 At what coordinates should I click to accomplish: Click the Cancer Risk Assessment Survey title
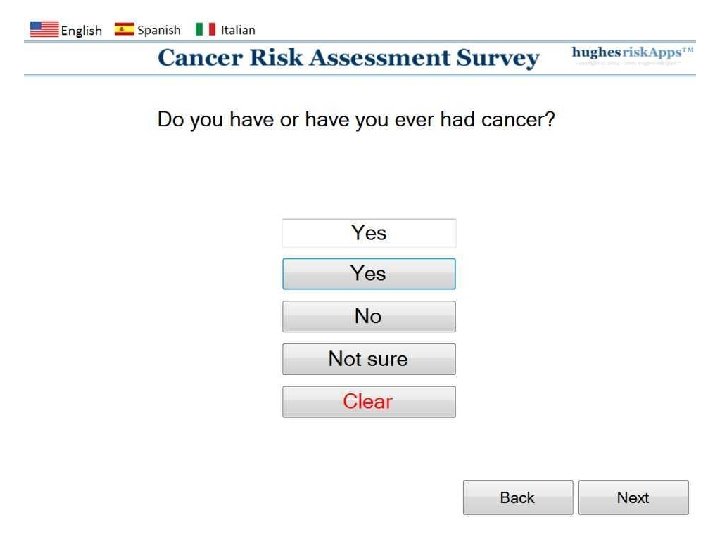tap(348, 57)
